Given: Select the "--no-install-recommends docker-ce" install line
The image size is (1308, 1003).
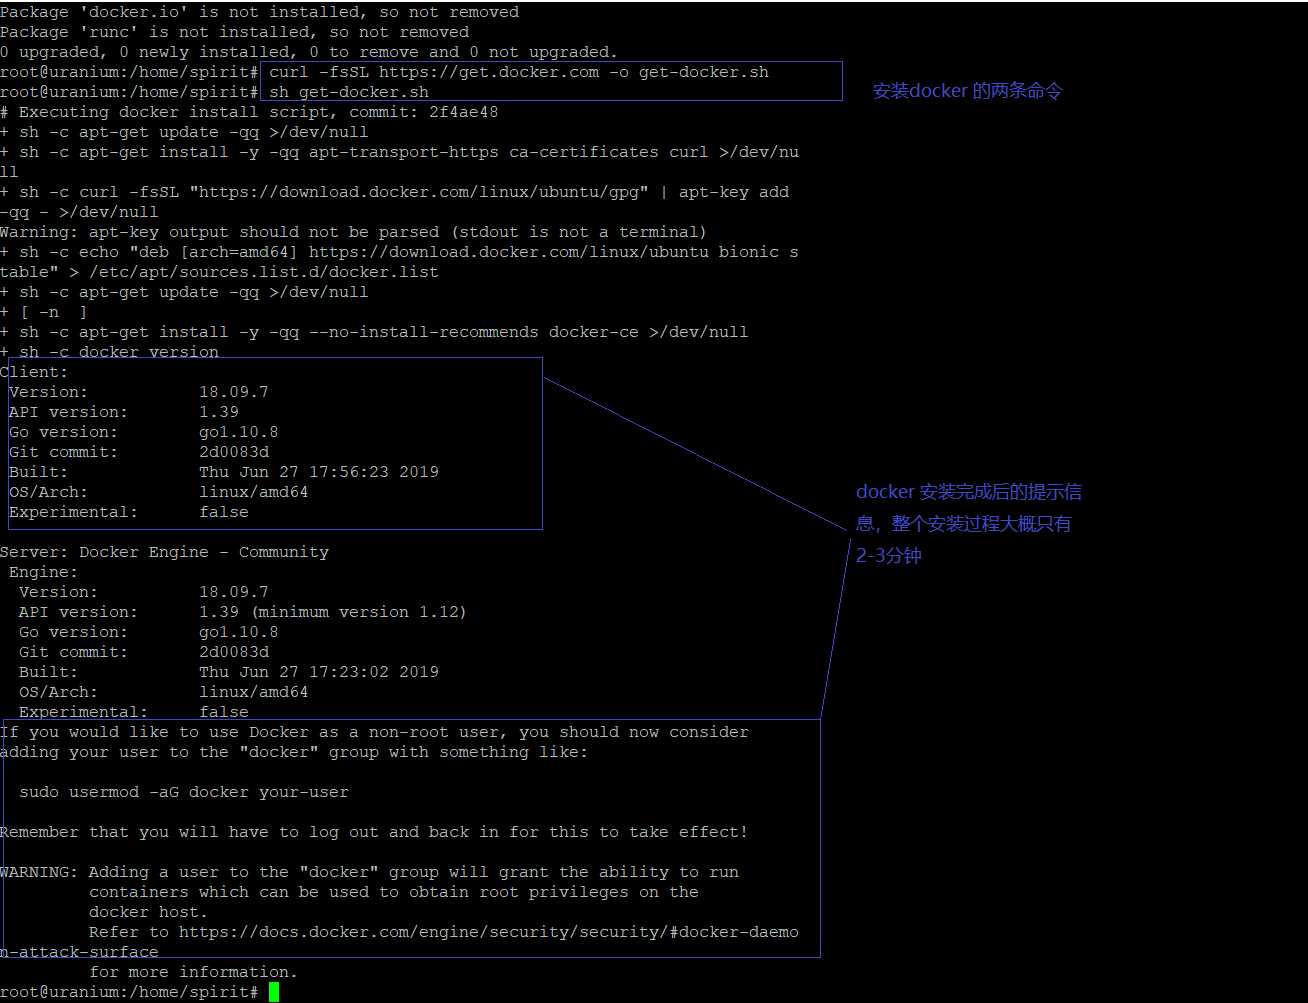Looking at the screenshot, I should pyautogui.click(x=374, y=332).
